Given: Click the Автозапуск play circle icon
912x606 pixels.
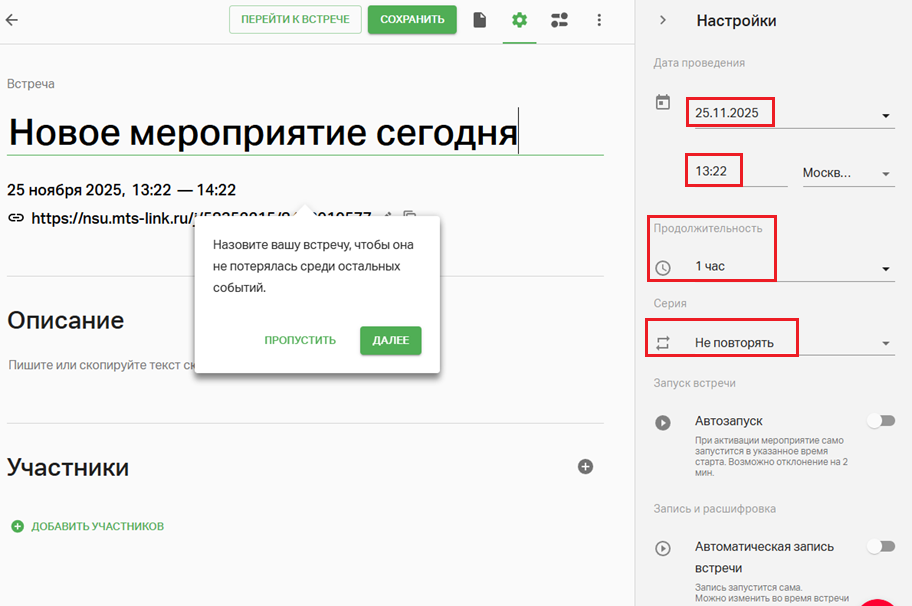Looking at the screenshot, I should (x=662, y=422).
